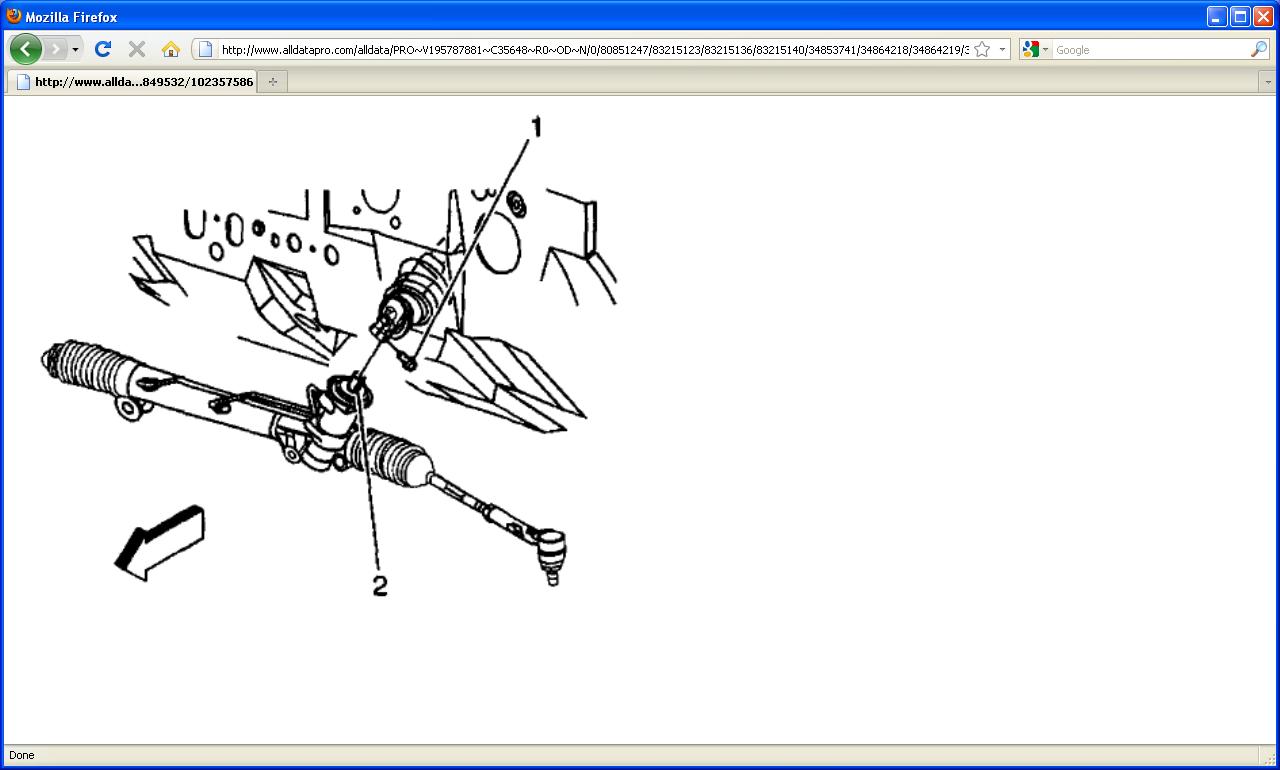Click the page identity icon in address bar

tap(205, 49)
